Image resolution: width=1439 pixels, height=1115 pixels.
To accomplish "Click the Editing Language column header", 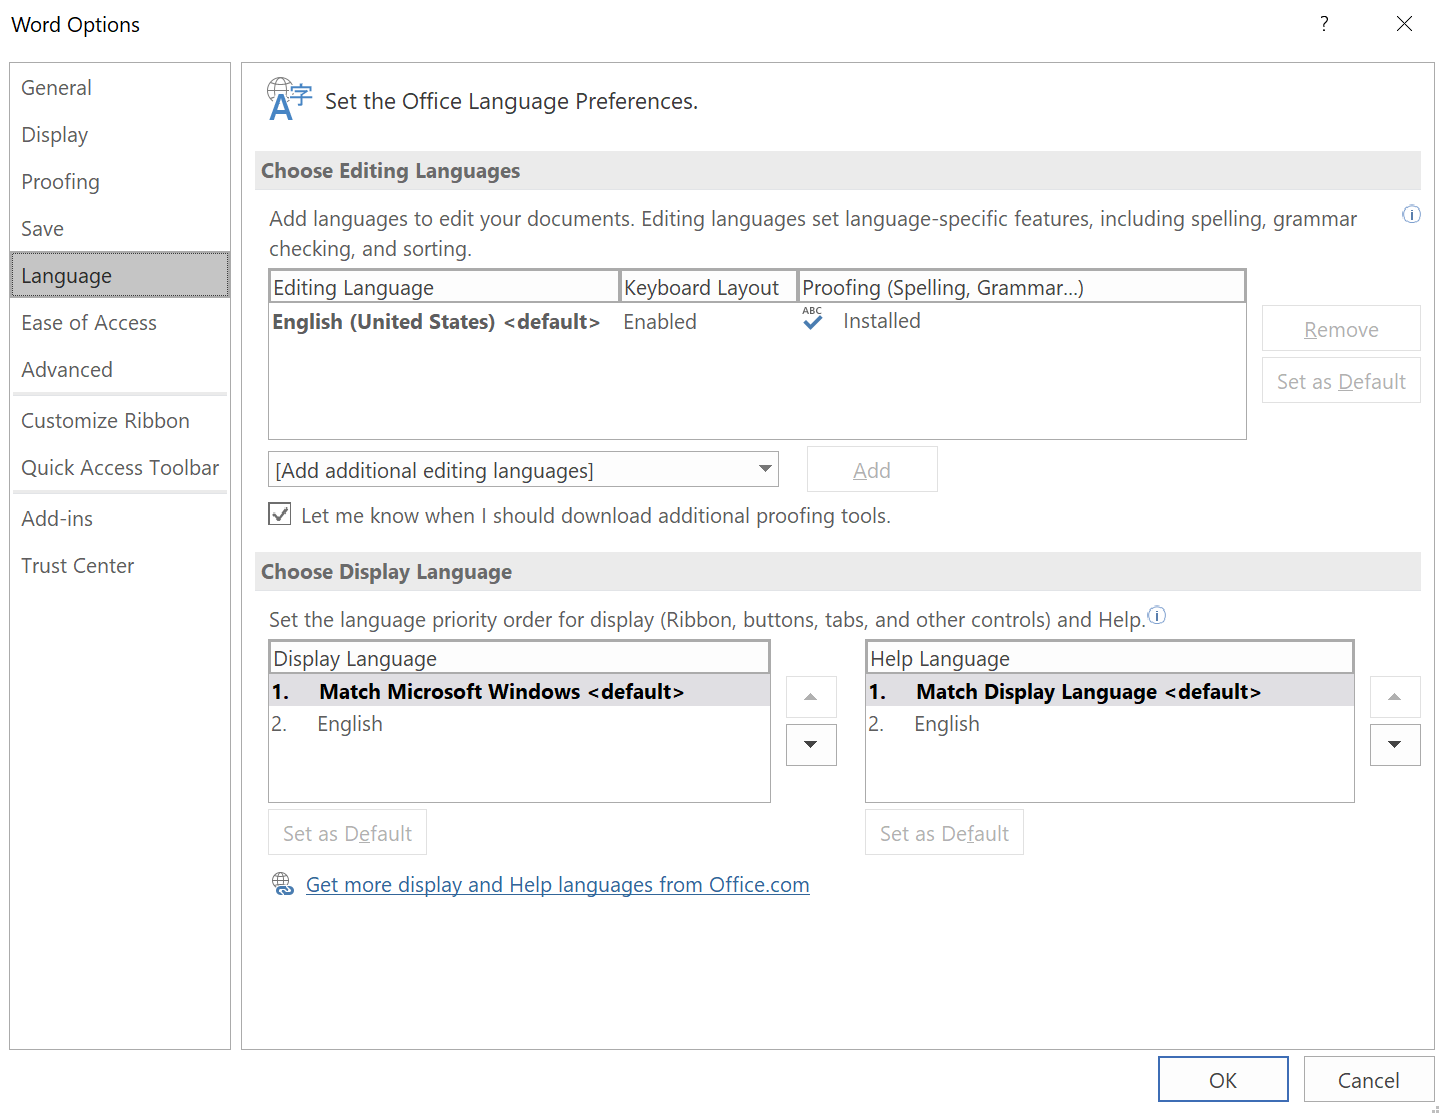I will 444,287.
